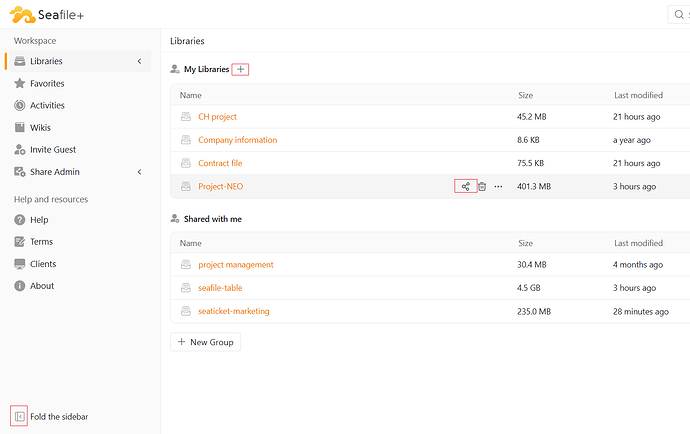Expand the Share Admin chevron
Viewport: 690px width, 434px height.
click(139, 172)
